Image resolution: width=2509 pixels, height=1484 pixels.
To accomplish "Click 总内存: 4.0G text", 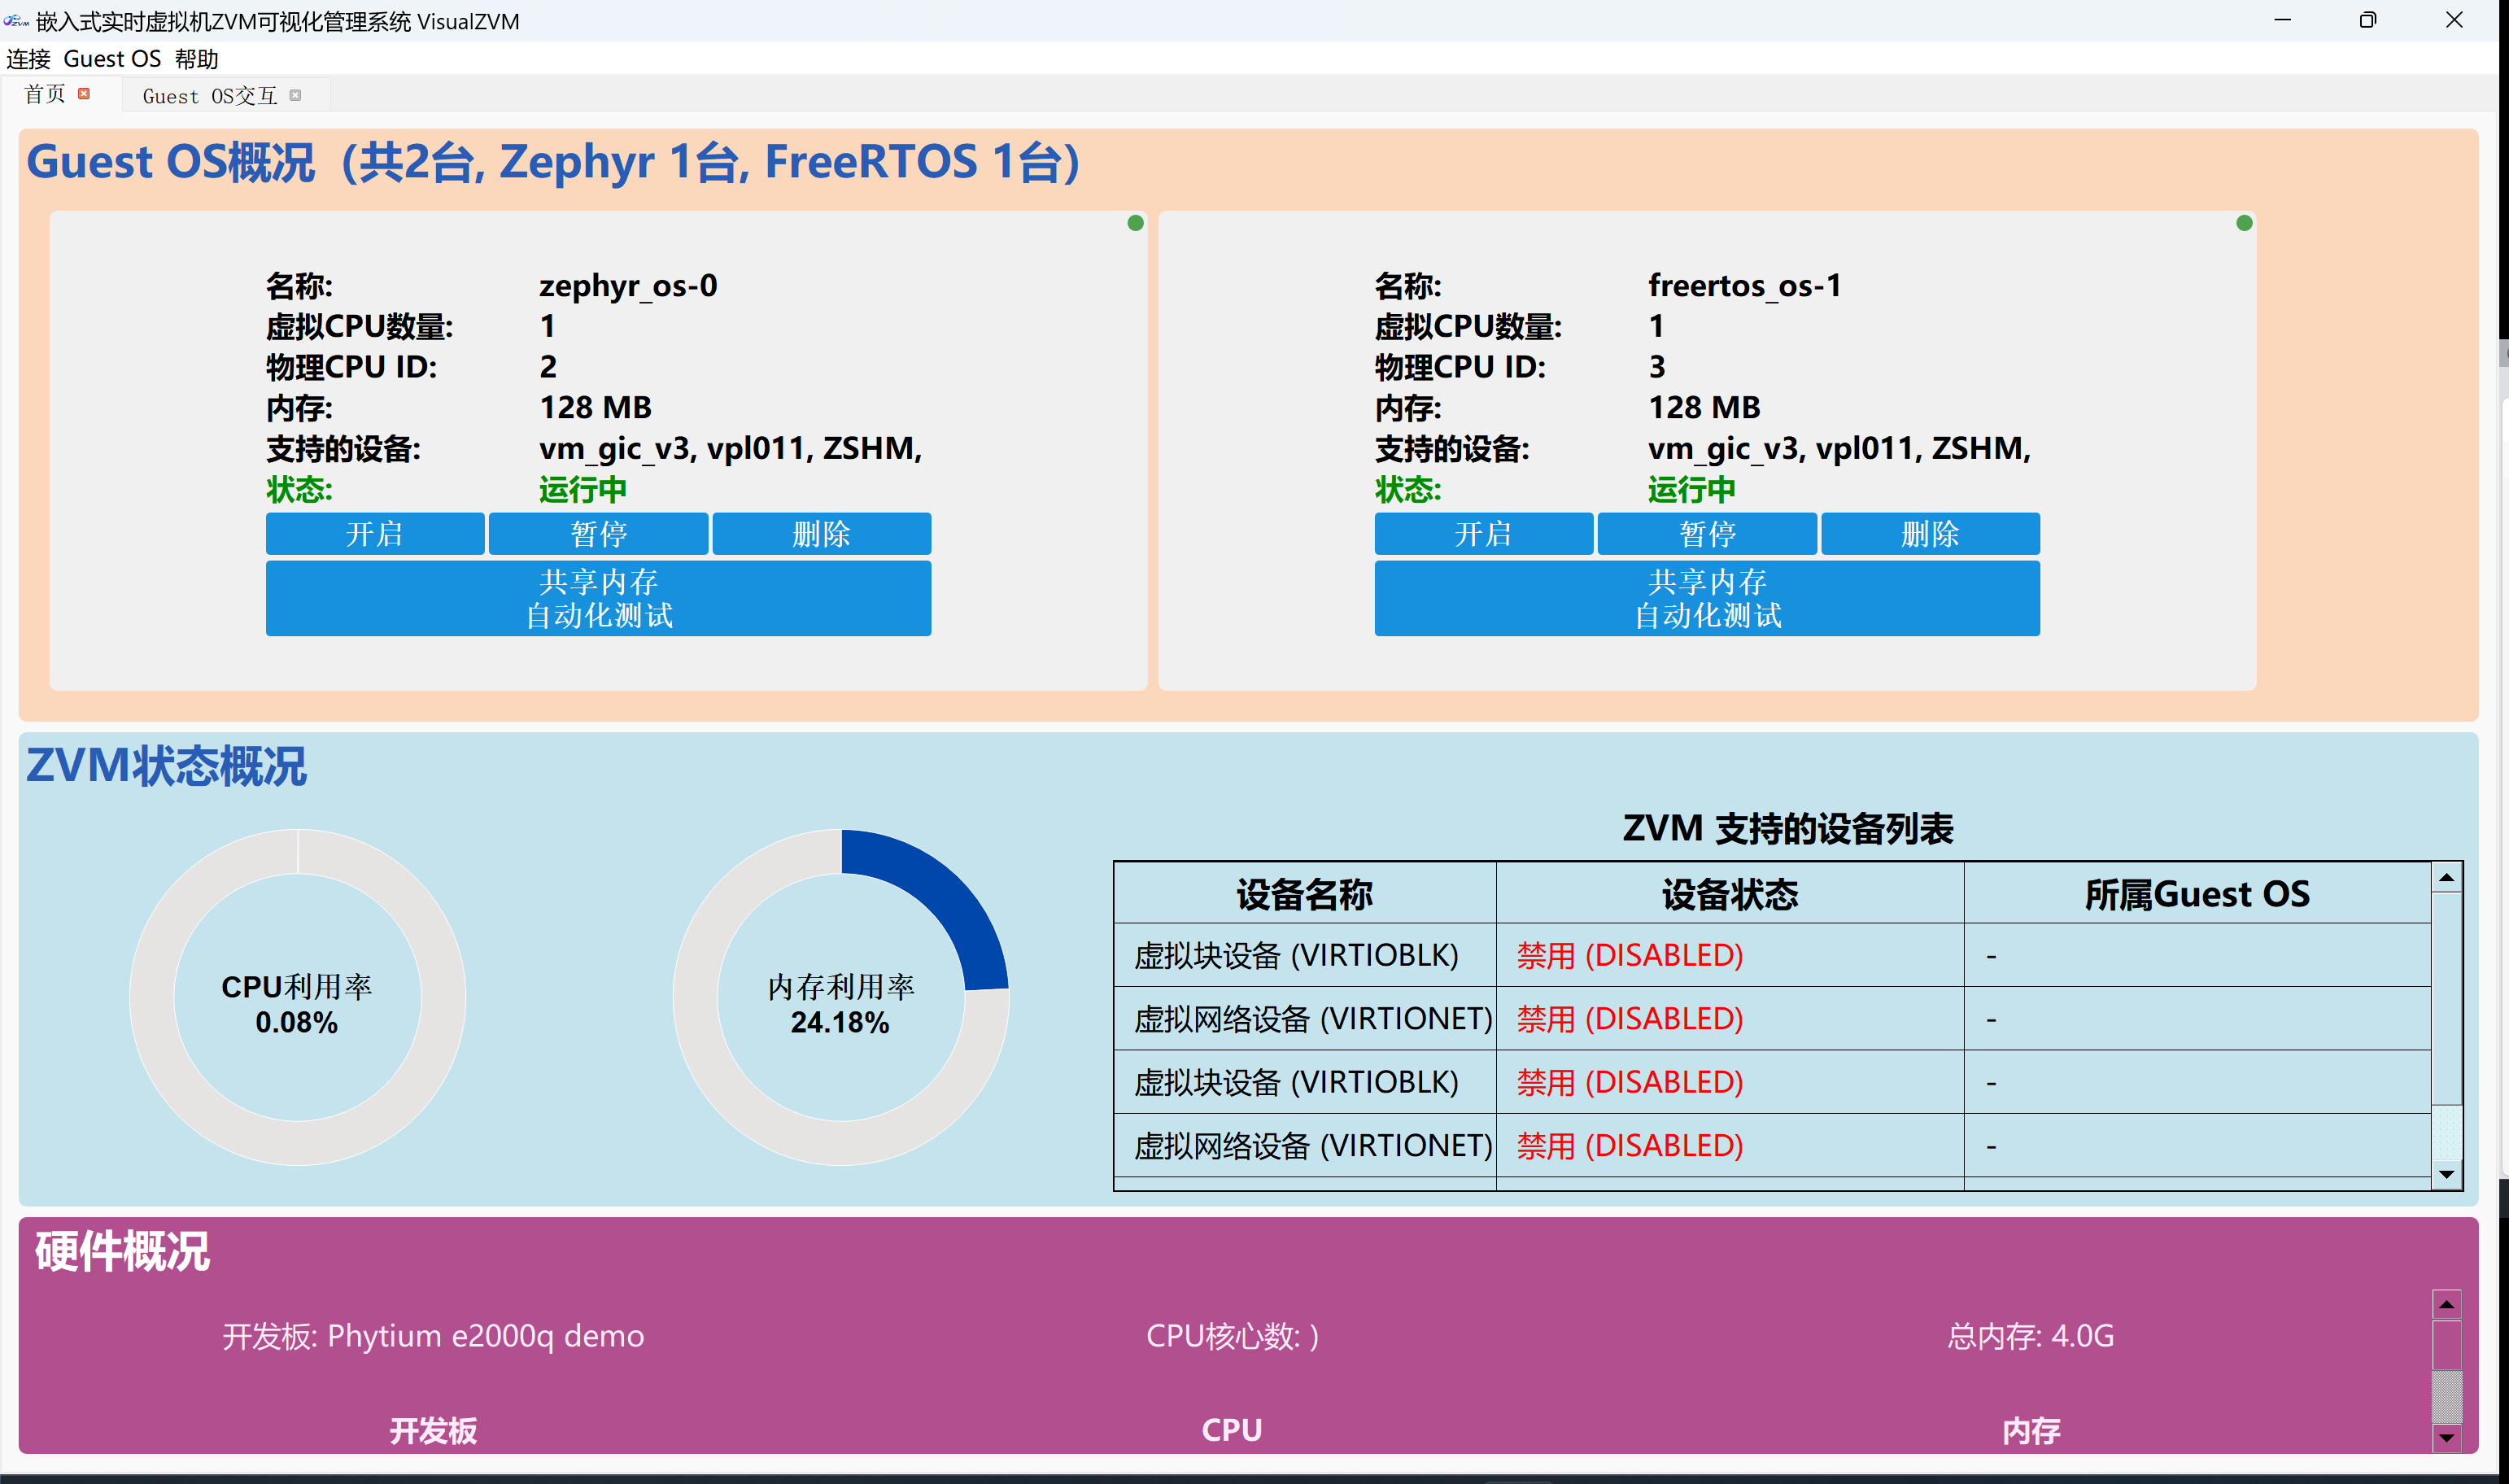I will 2030,1336.
